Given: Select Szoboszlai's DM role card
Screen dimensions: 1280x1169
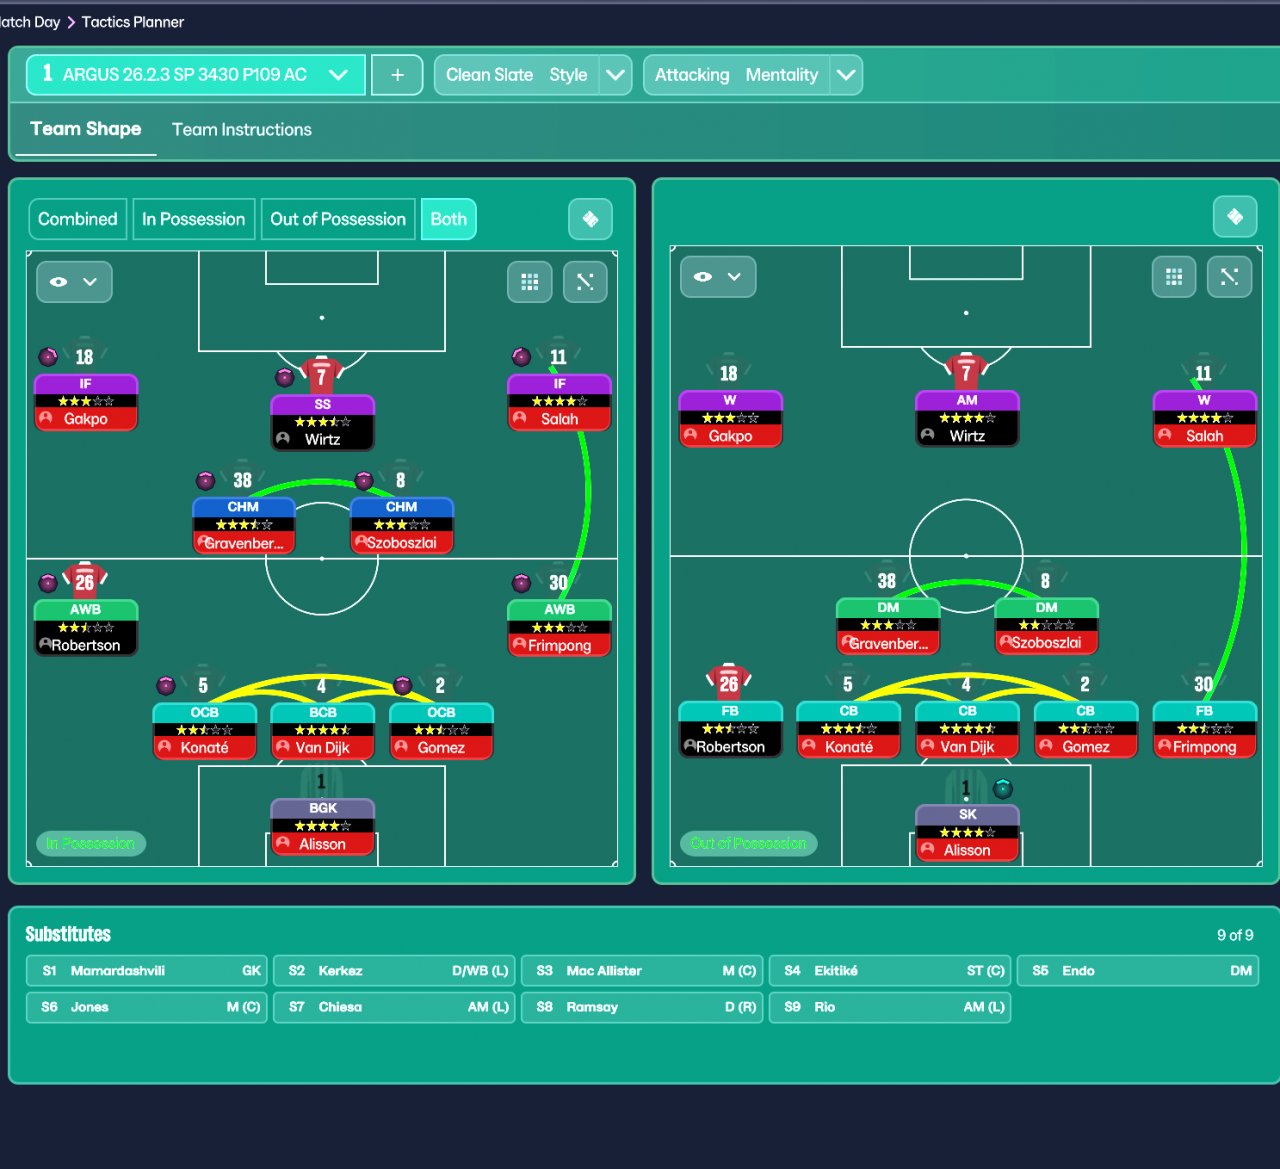Looking at the screenshot, I should click(x=1046, y=626).
